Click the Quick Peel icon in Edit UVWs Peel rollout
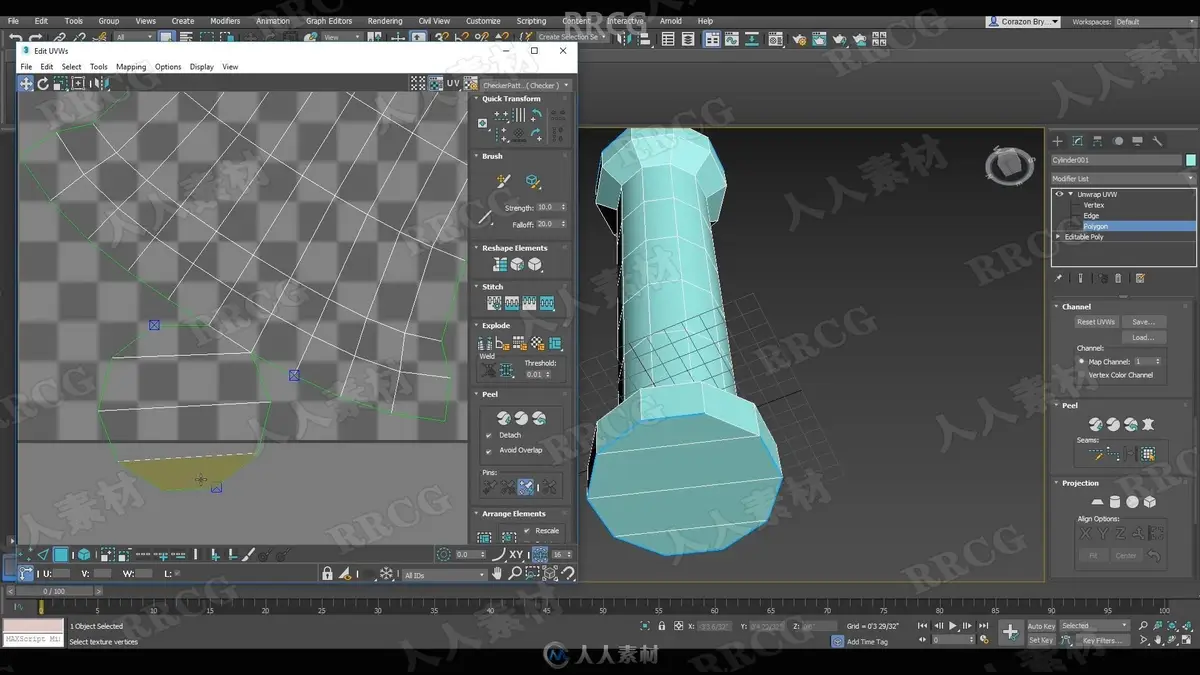This screenshot has width=1200, height=675. pyautogui.click(x=504, y=418)
